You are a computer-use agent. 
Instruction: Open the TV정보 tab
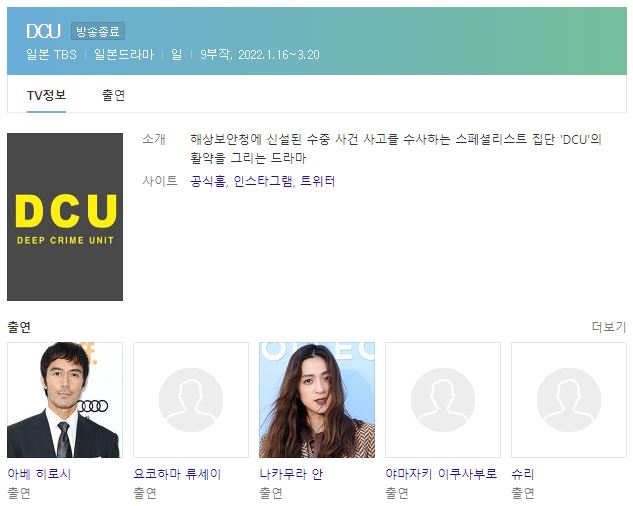pyautogui.click(x=46, y=95)
